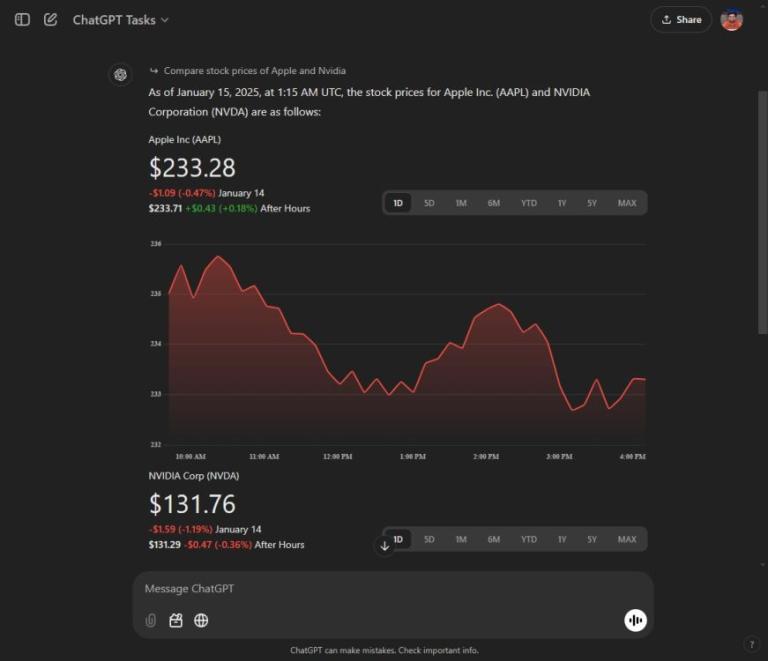Start voice mode with waveform button
The width and height of the screenshot is (768, 661).
coord(635,620)
